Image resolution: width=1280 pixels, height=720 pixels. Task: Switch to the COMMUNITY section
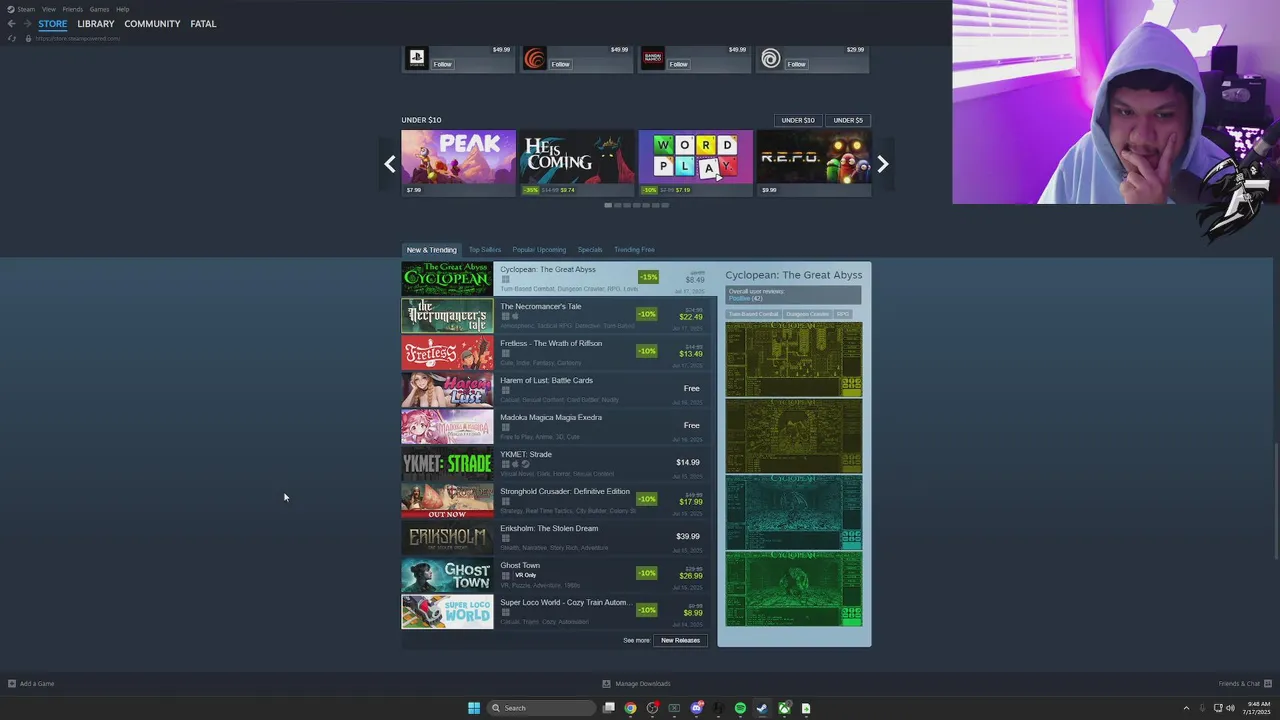coord(152,24)
